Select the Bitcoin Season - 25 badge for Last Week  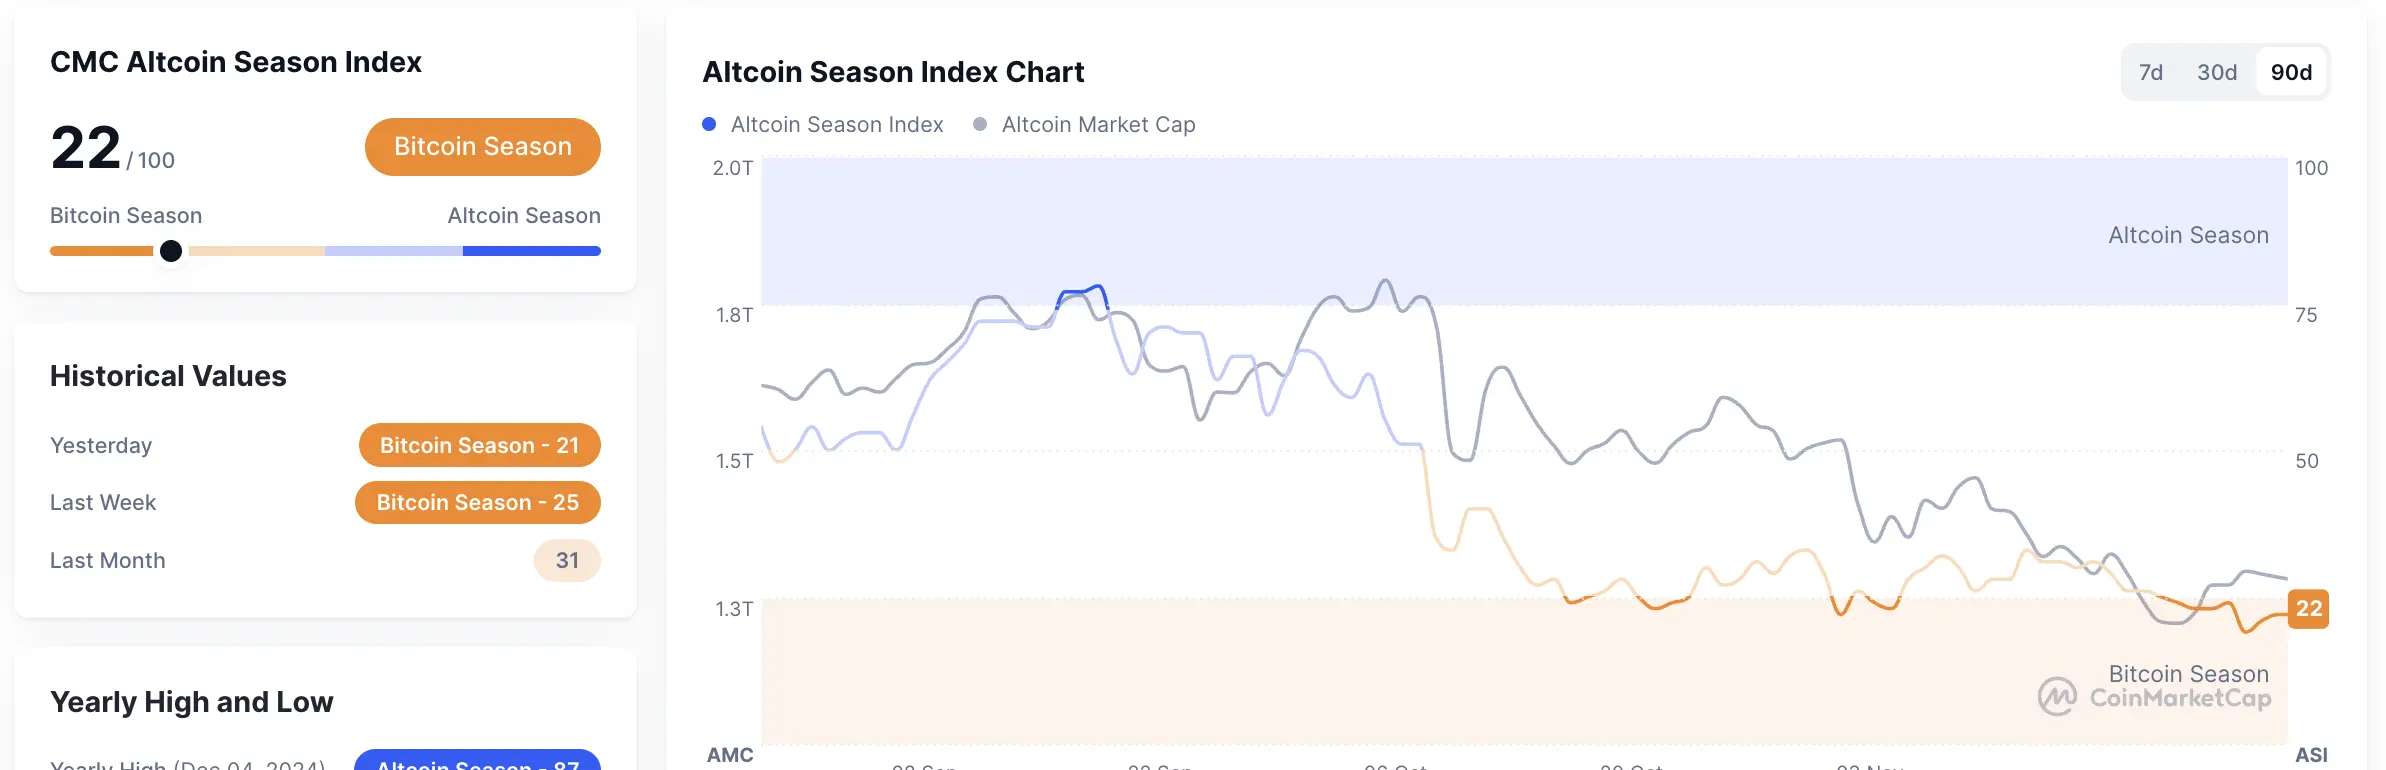click(477, 503)
